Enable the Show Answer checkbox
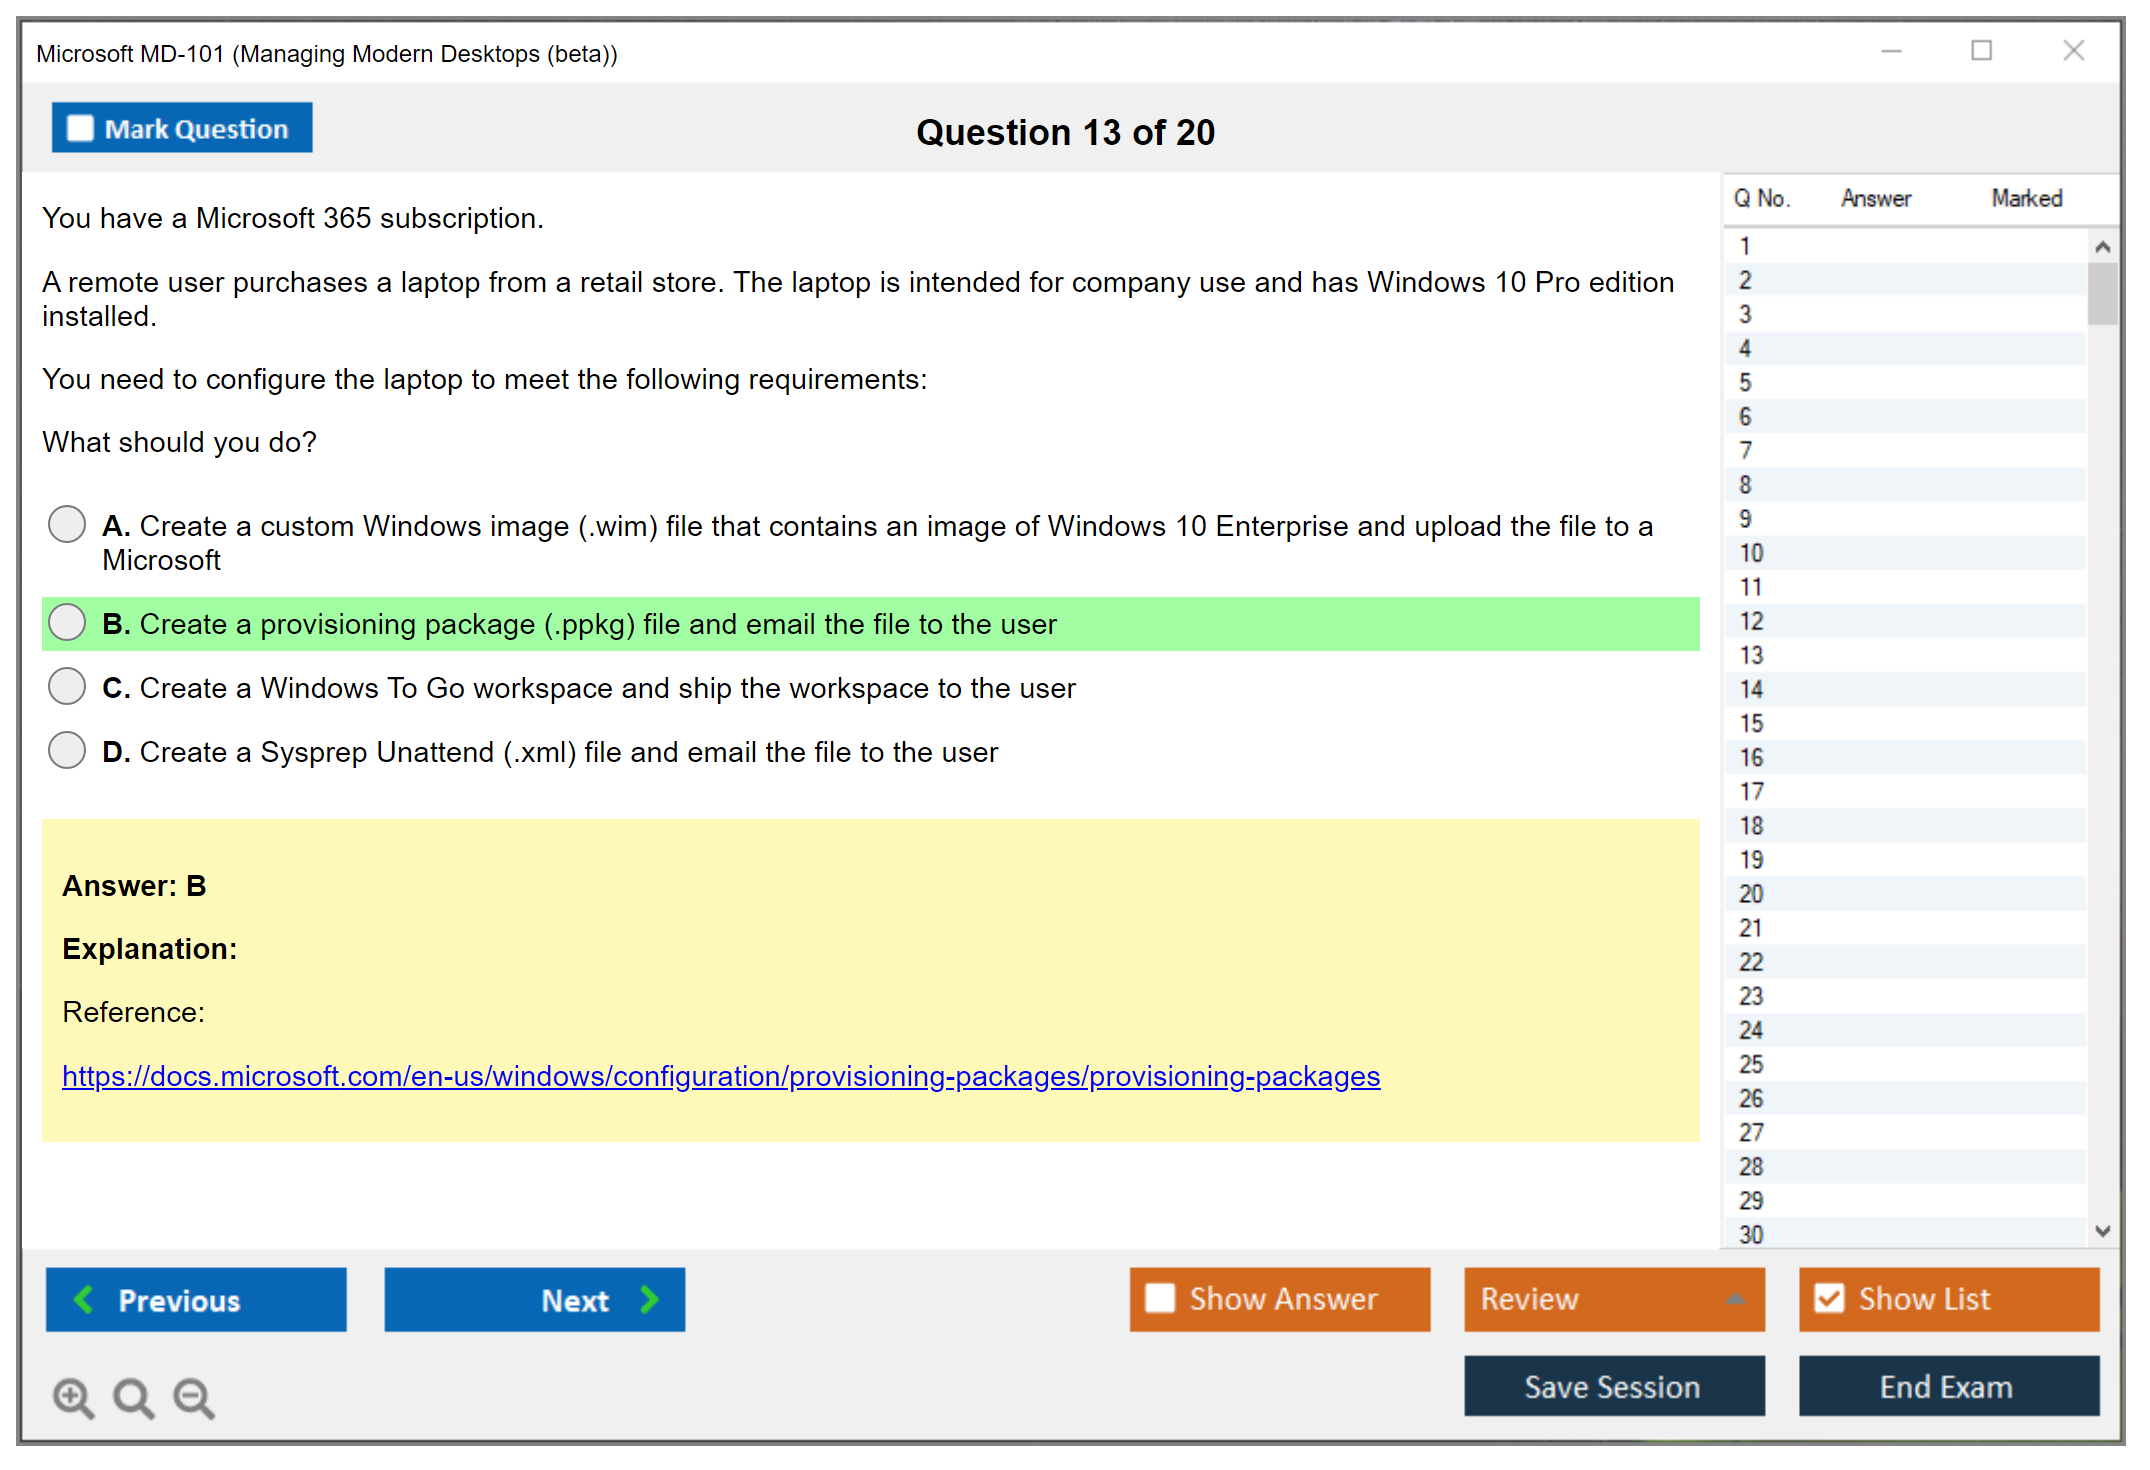 (x=1160, y=1299)
